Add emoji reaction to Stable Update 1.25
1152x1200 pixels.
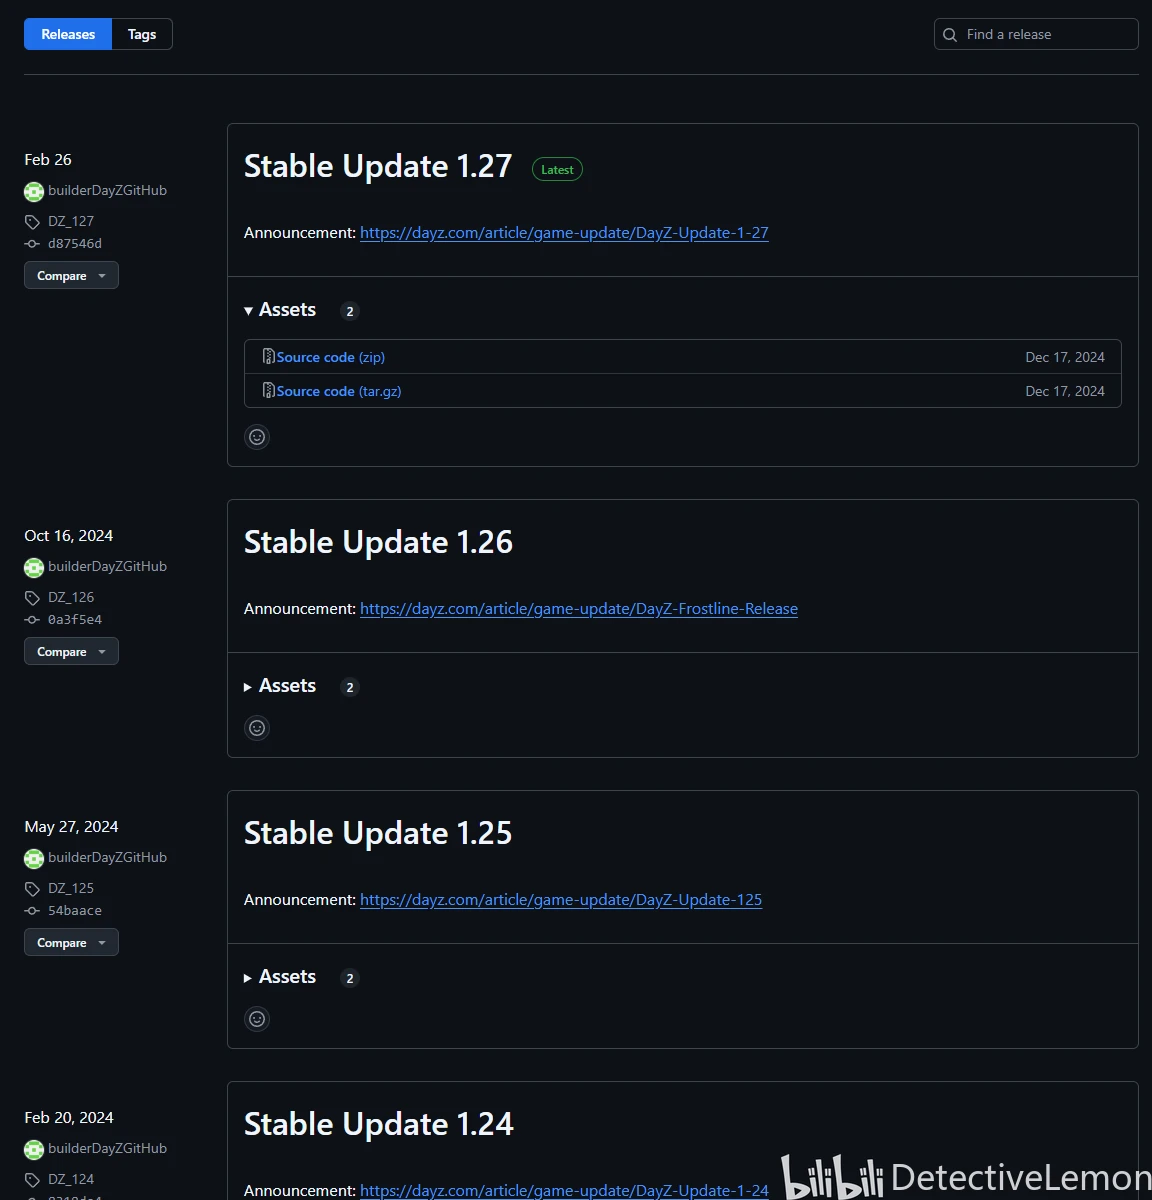257,1019
